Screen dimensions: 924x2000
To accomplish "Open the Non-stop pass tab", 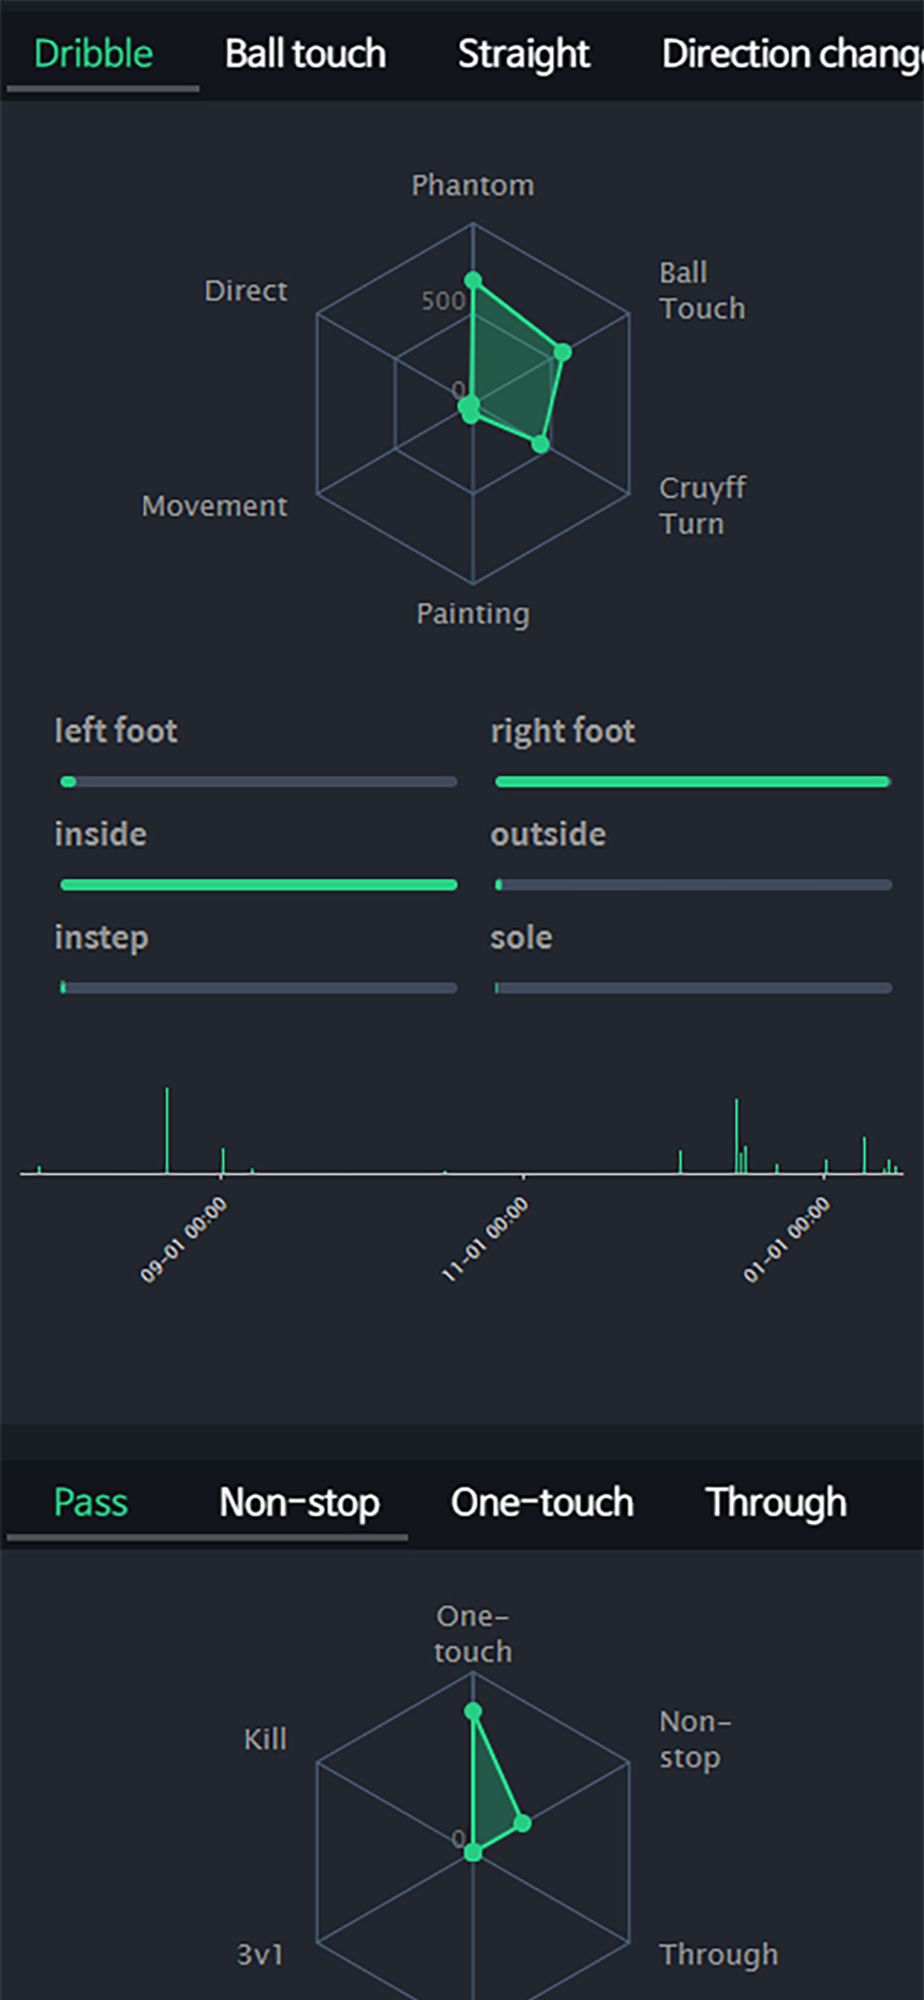I will (299, 1502).
